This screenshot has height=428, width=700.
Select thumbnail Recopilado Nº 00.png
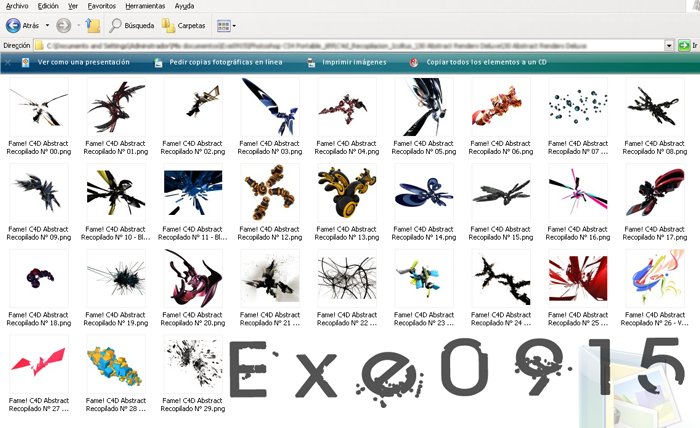(38, 108)
